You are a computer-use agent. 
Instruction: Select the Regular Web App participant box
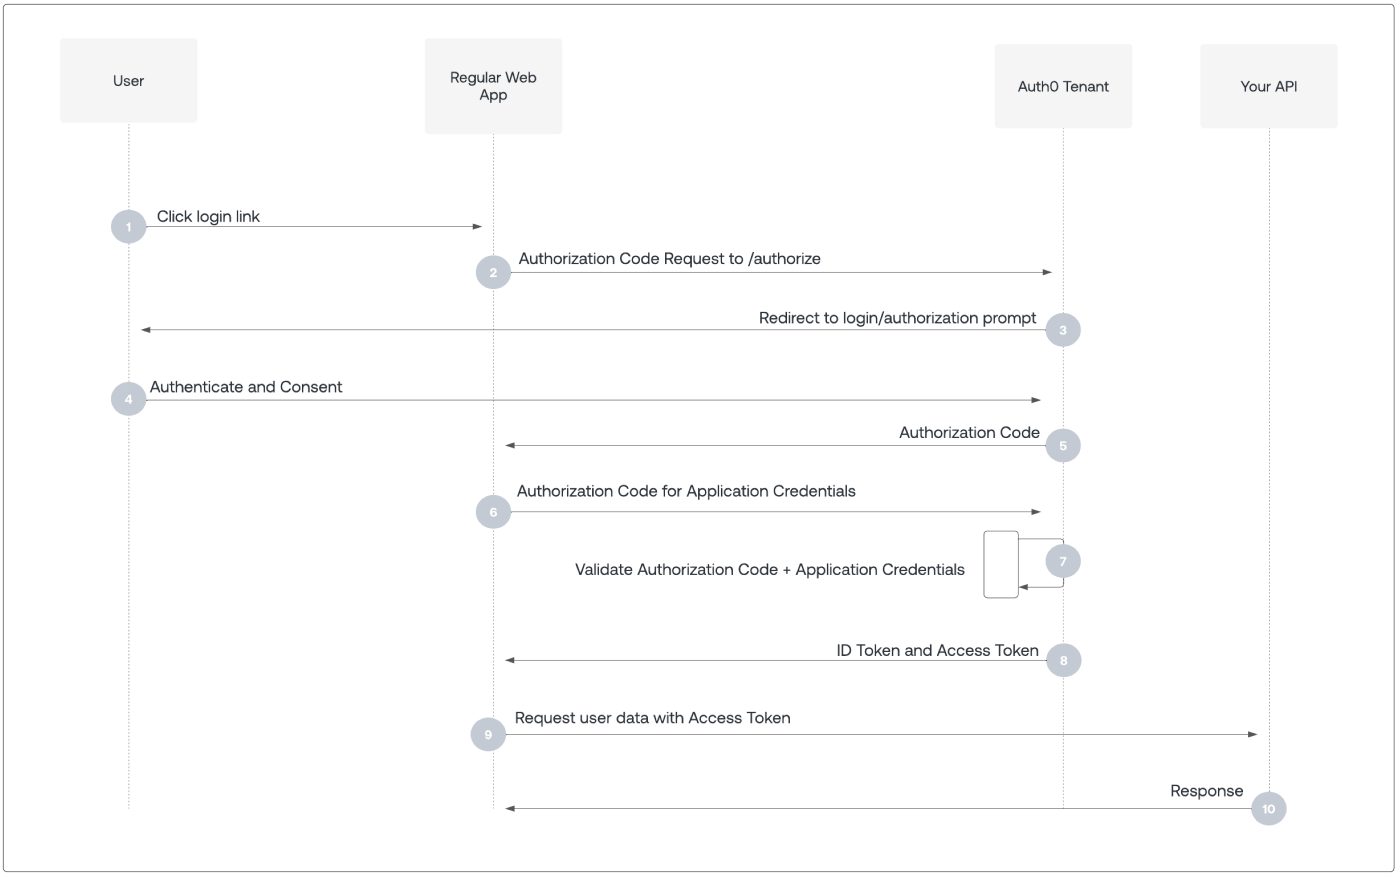[x=493, y=86]
